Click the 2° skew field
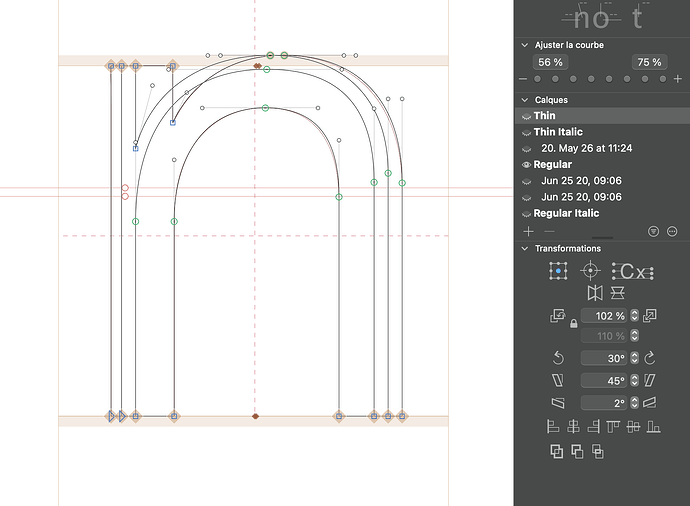 [605, 403]
